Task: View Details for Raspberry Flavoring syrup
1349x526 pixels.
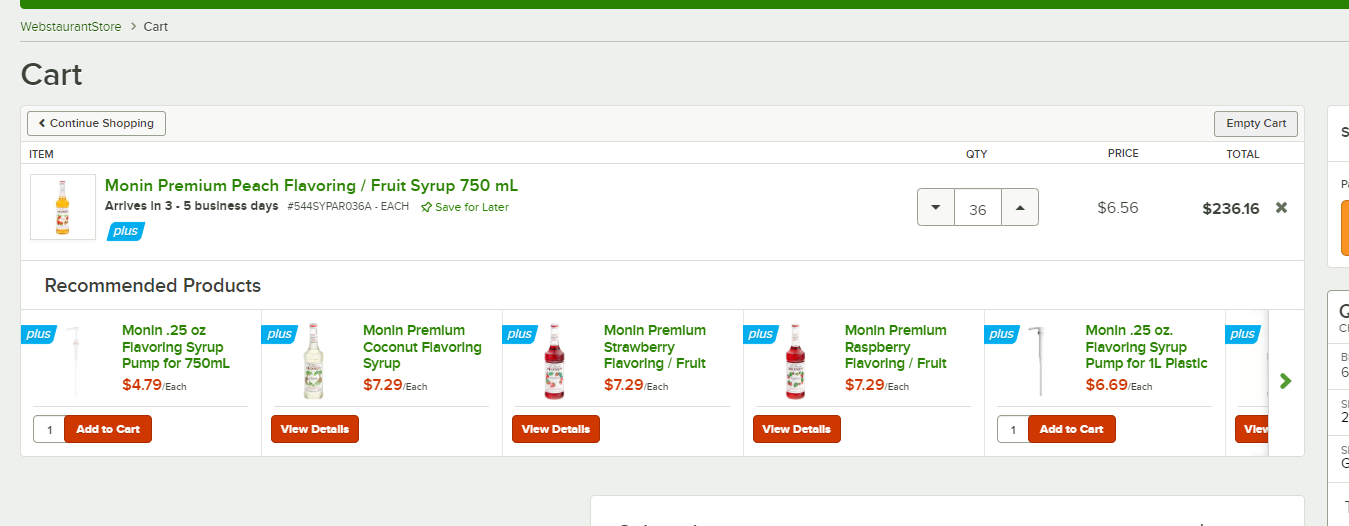Action: 797,429
